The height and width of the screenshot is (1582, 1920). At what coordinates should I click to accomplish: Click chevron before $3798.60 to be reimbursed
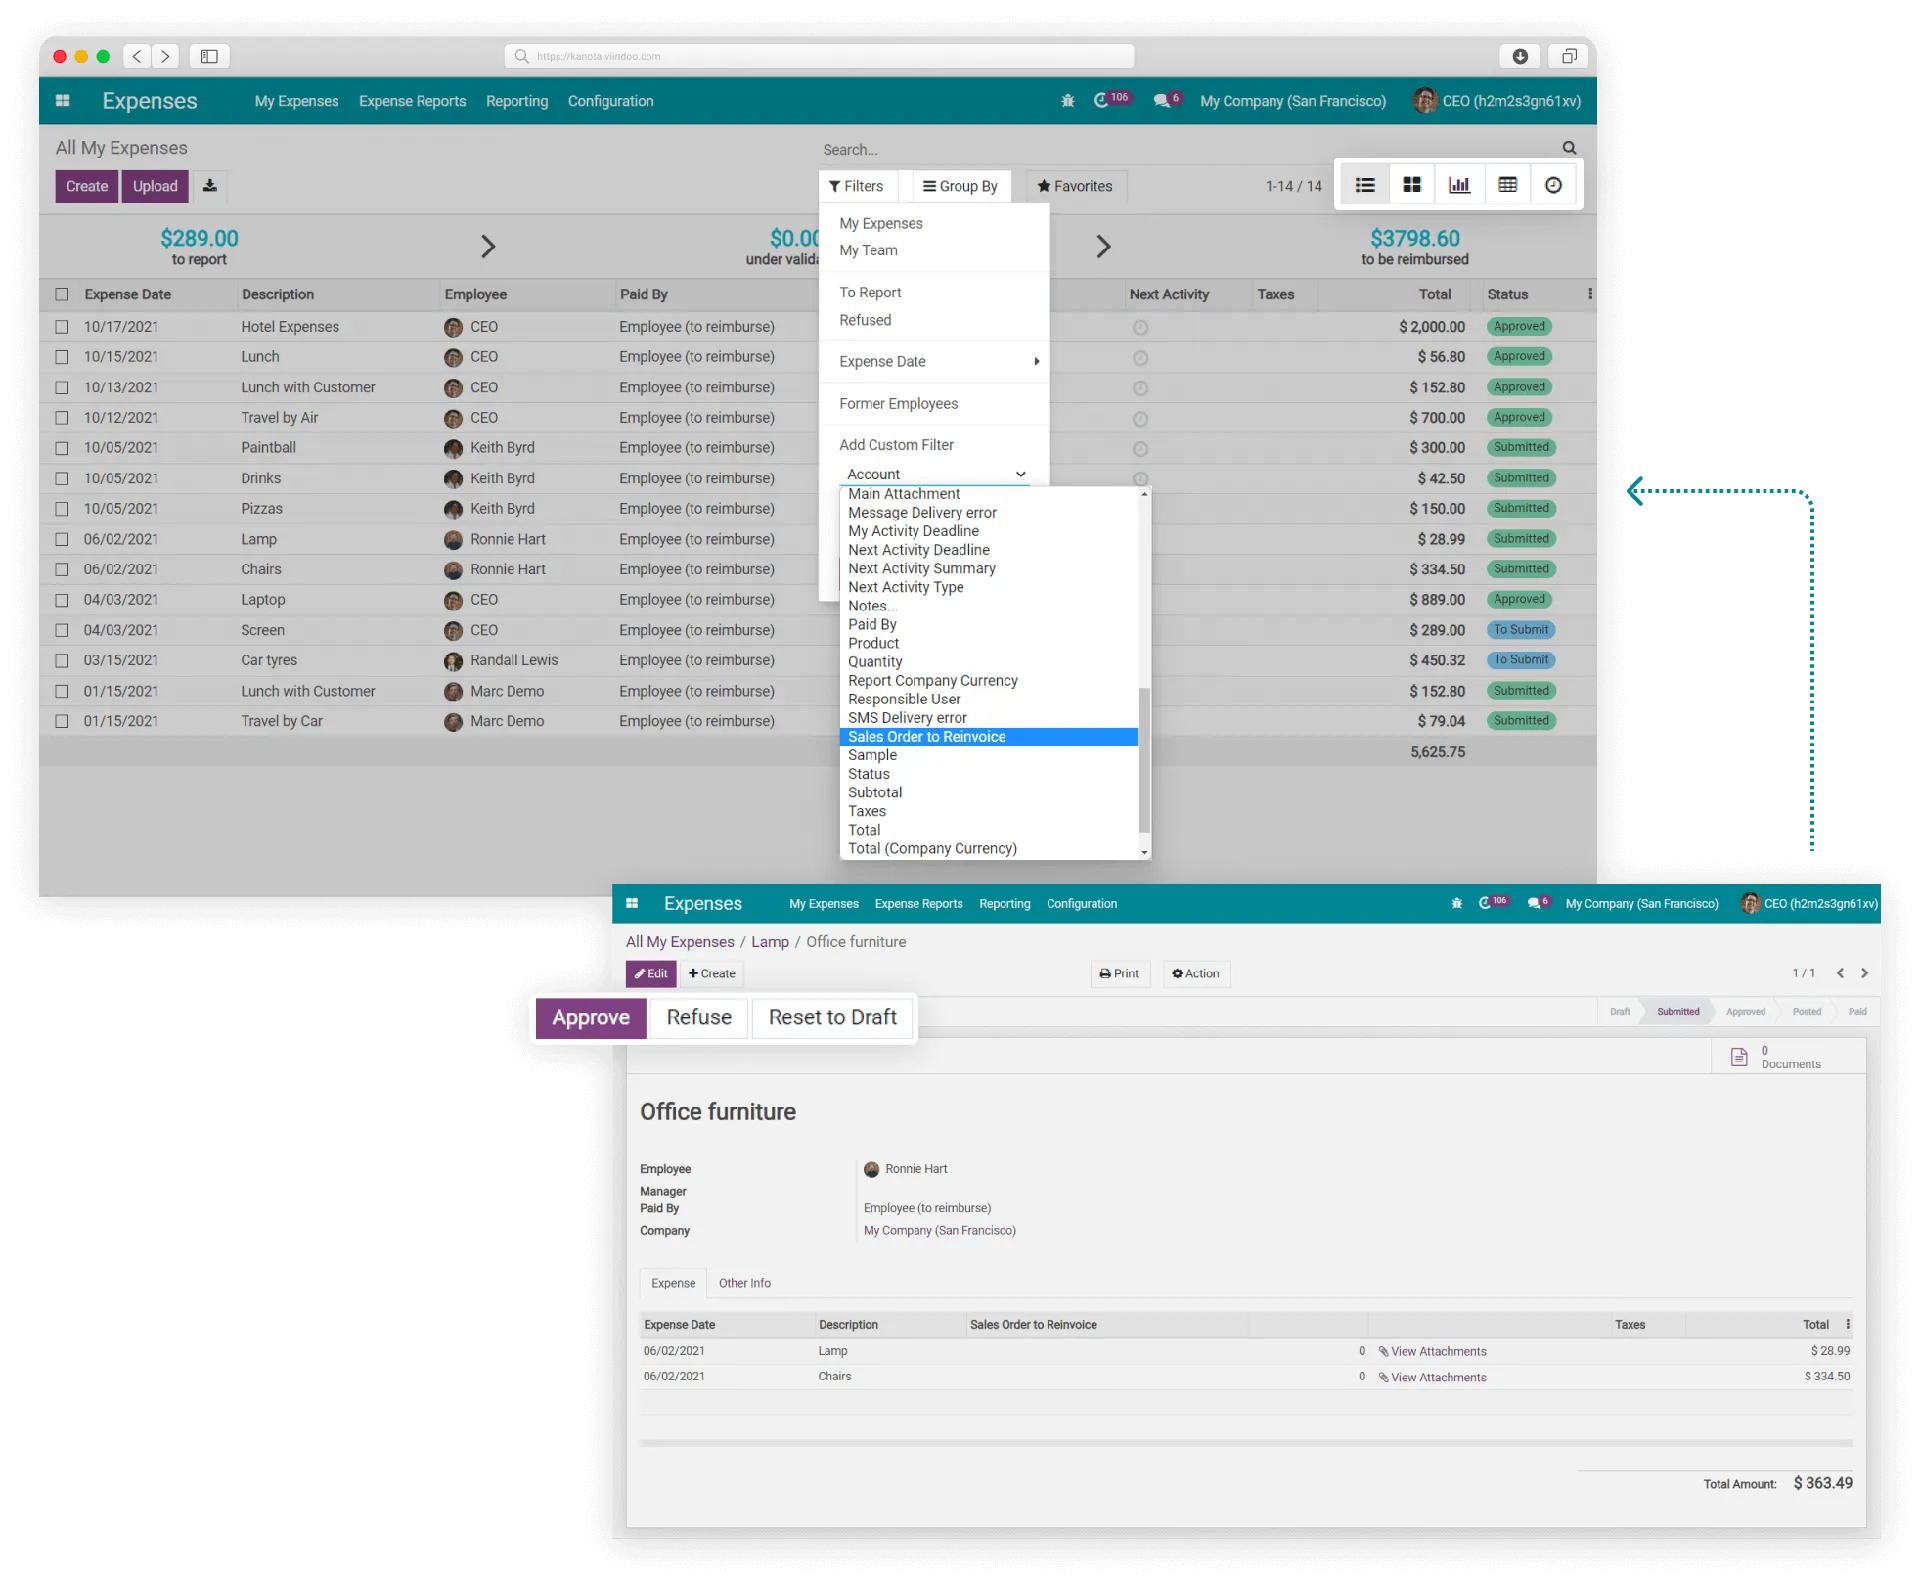coord(1103,246)
